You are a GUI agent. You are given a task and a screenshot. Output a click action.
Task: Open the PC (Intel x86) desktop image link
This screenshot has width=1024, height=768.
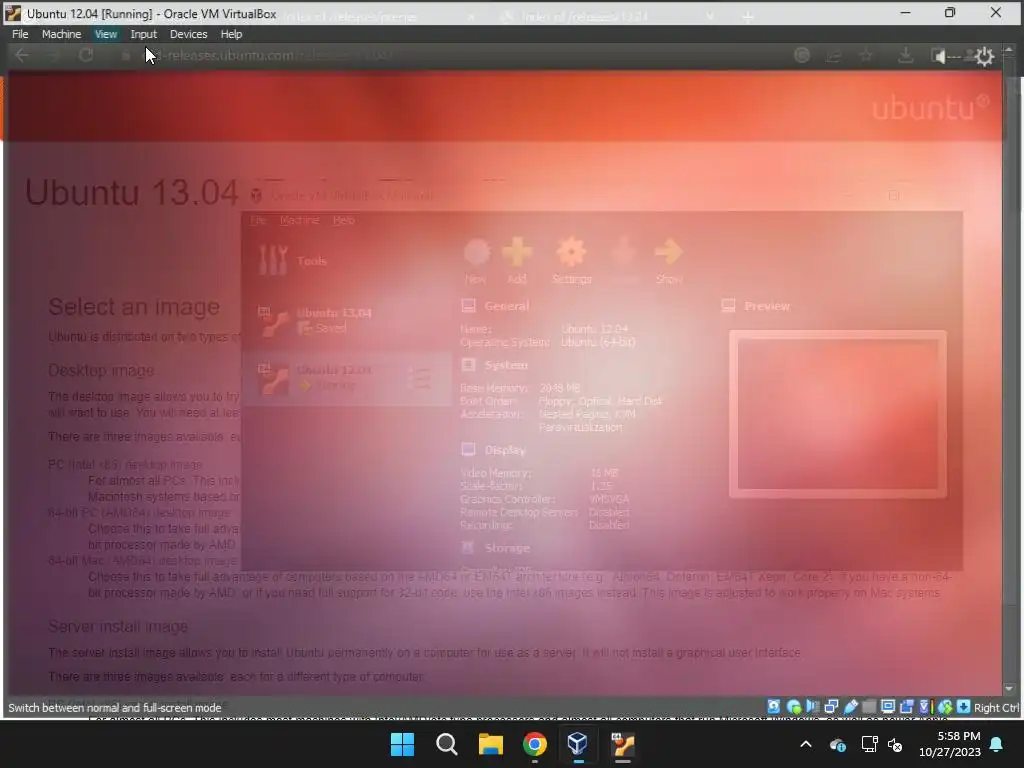pos(125,465)
